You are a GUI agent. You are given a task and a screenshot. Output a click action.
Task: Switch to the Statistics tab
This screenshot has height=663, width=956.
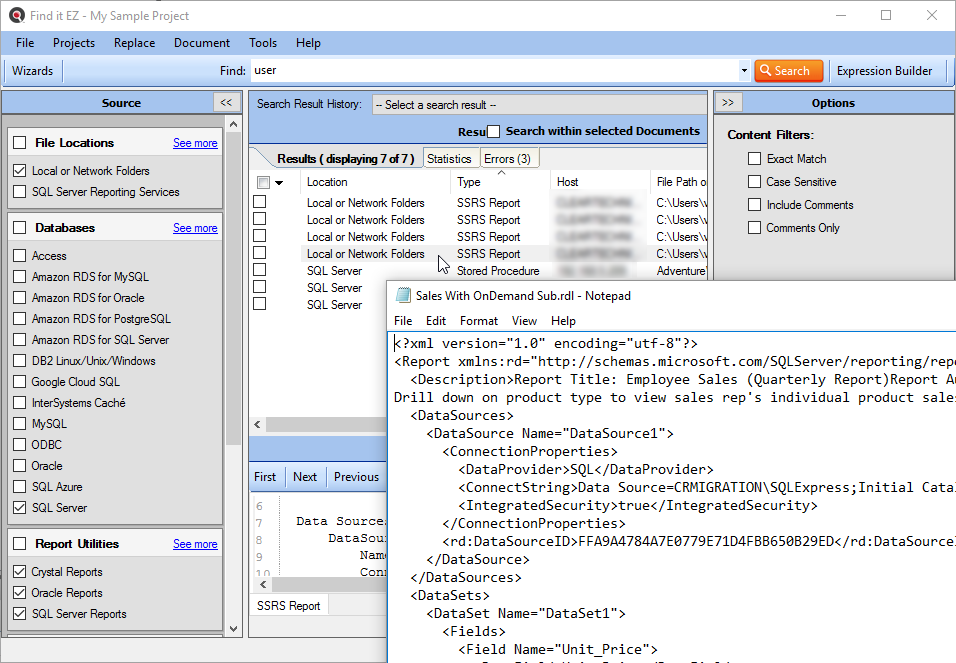pos(449,159)
